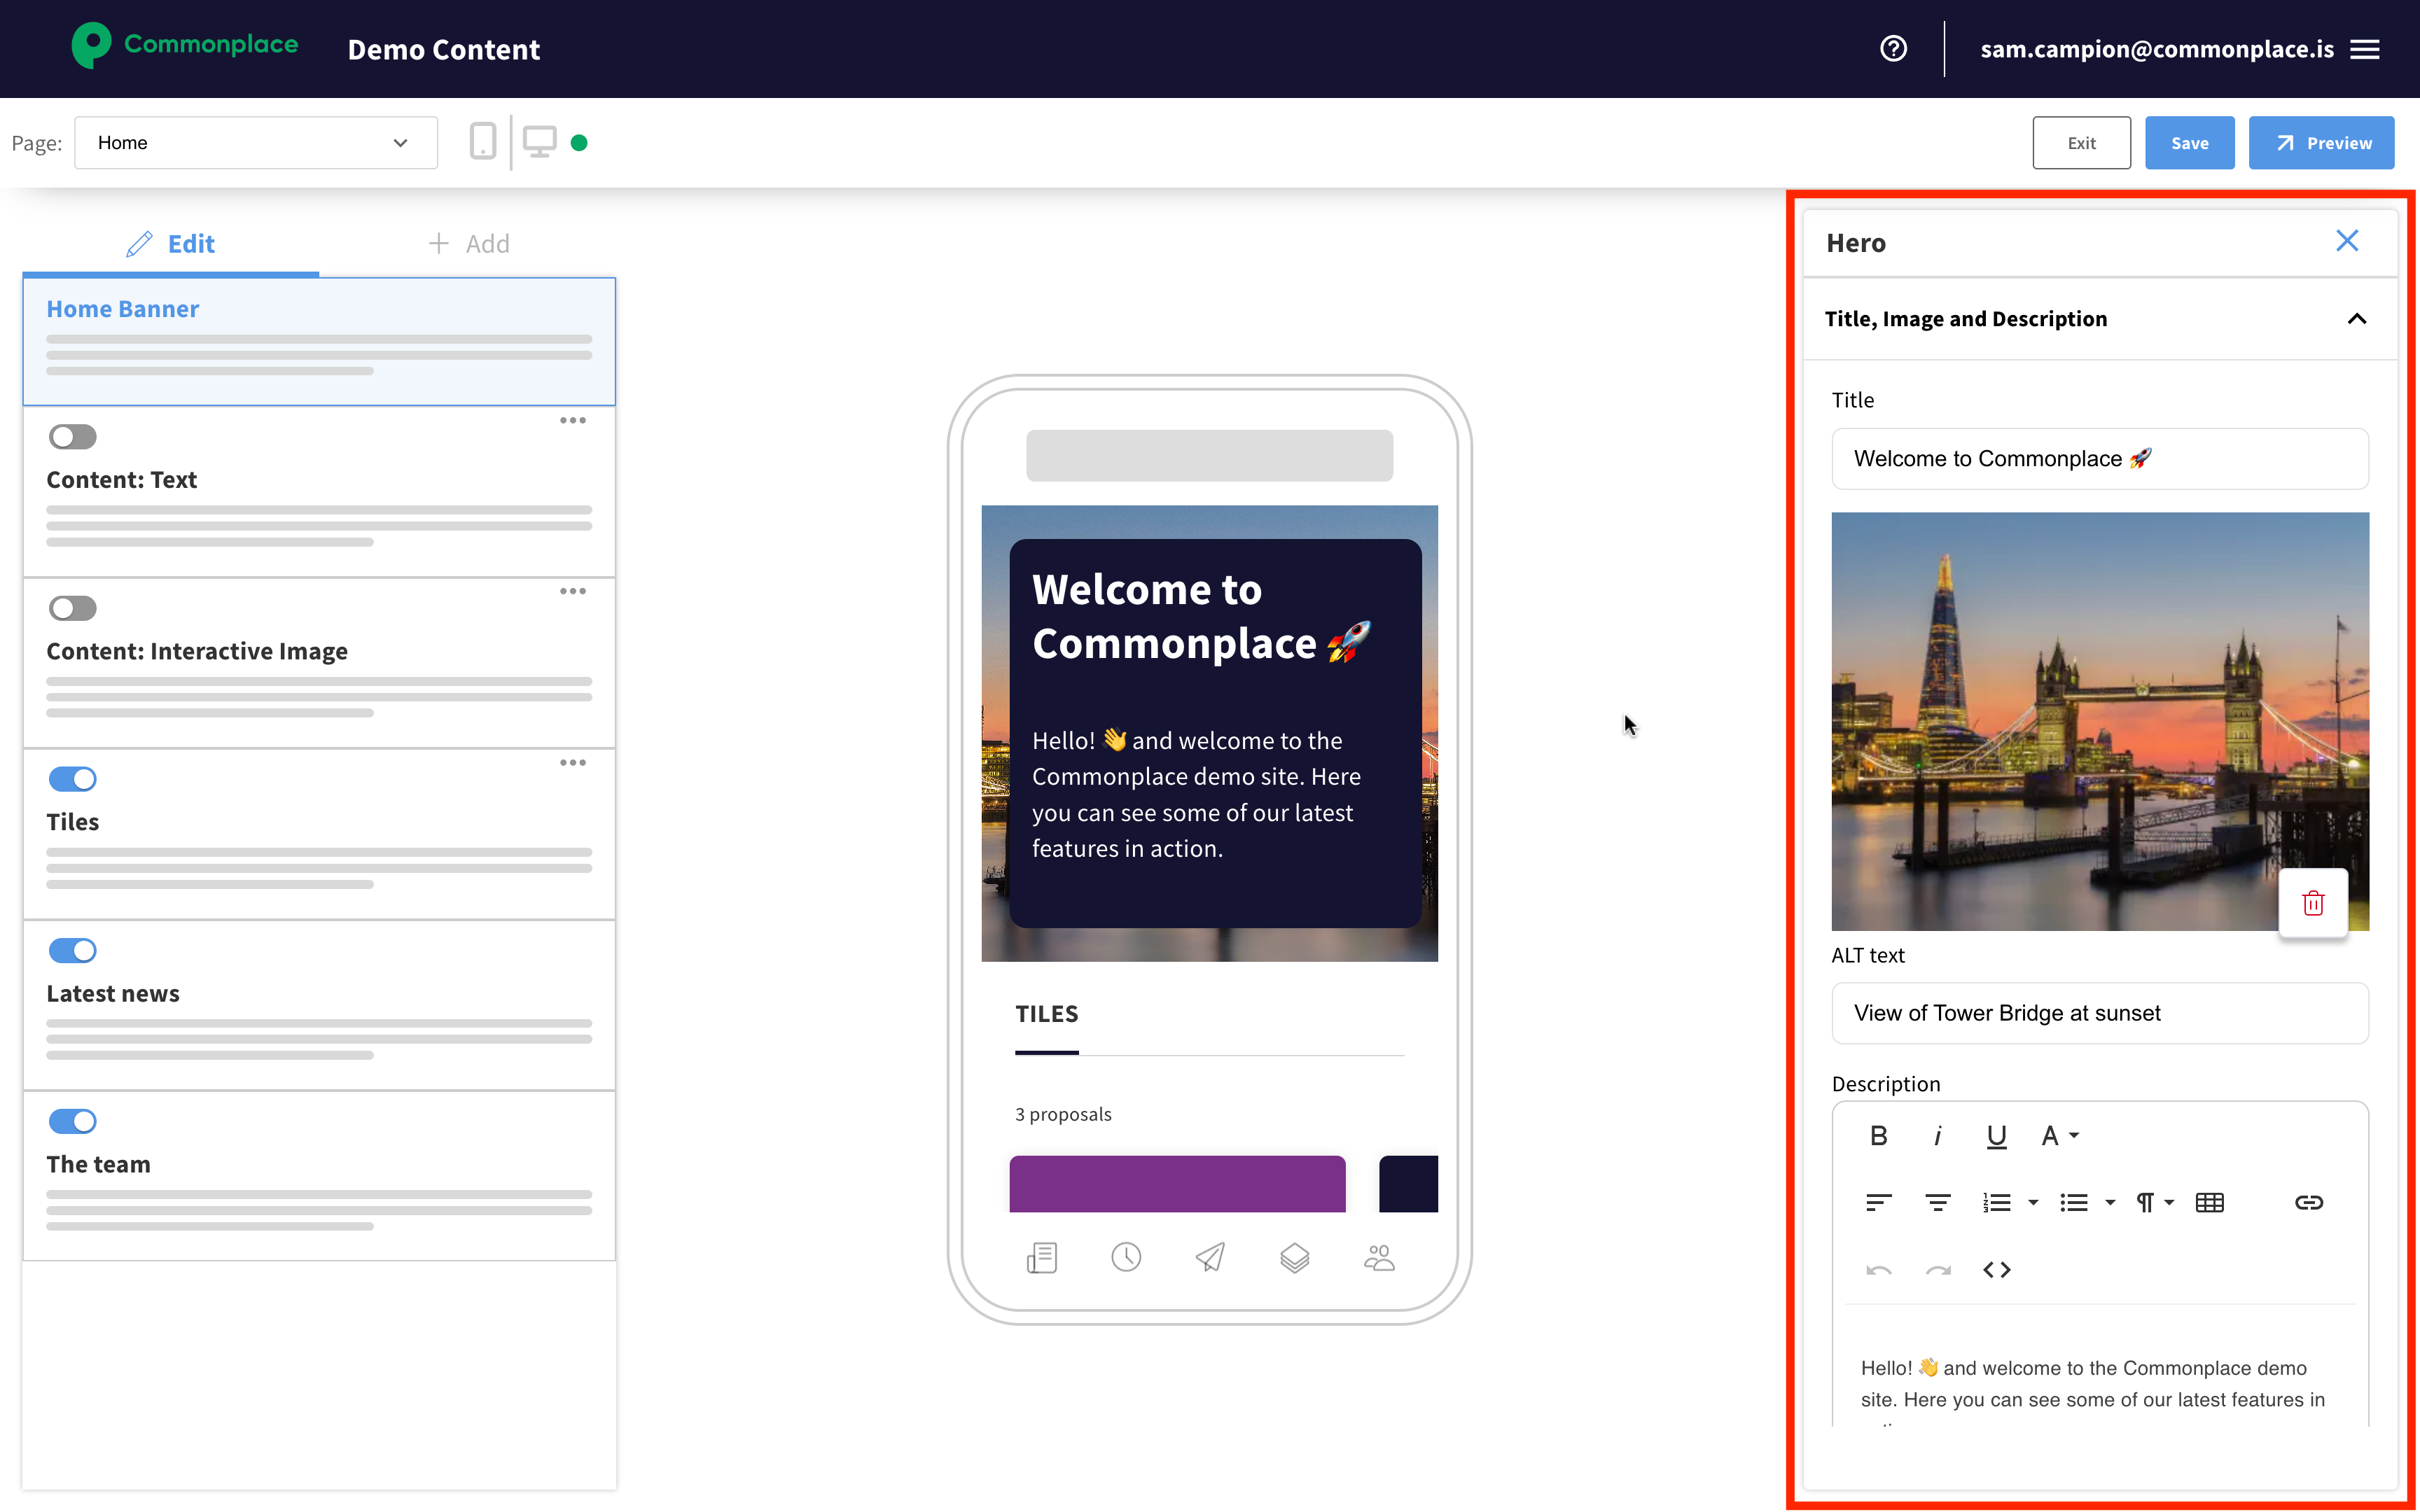Insert a table in the Description
The width and height of the screenshot is (2420, 1512).
coord(2209,1202)
